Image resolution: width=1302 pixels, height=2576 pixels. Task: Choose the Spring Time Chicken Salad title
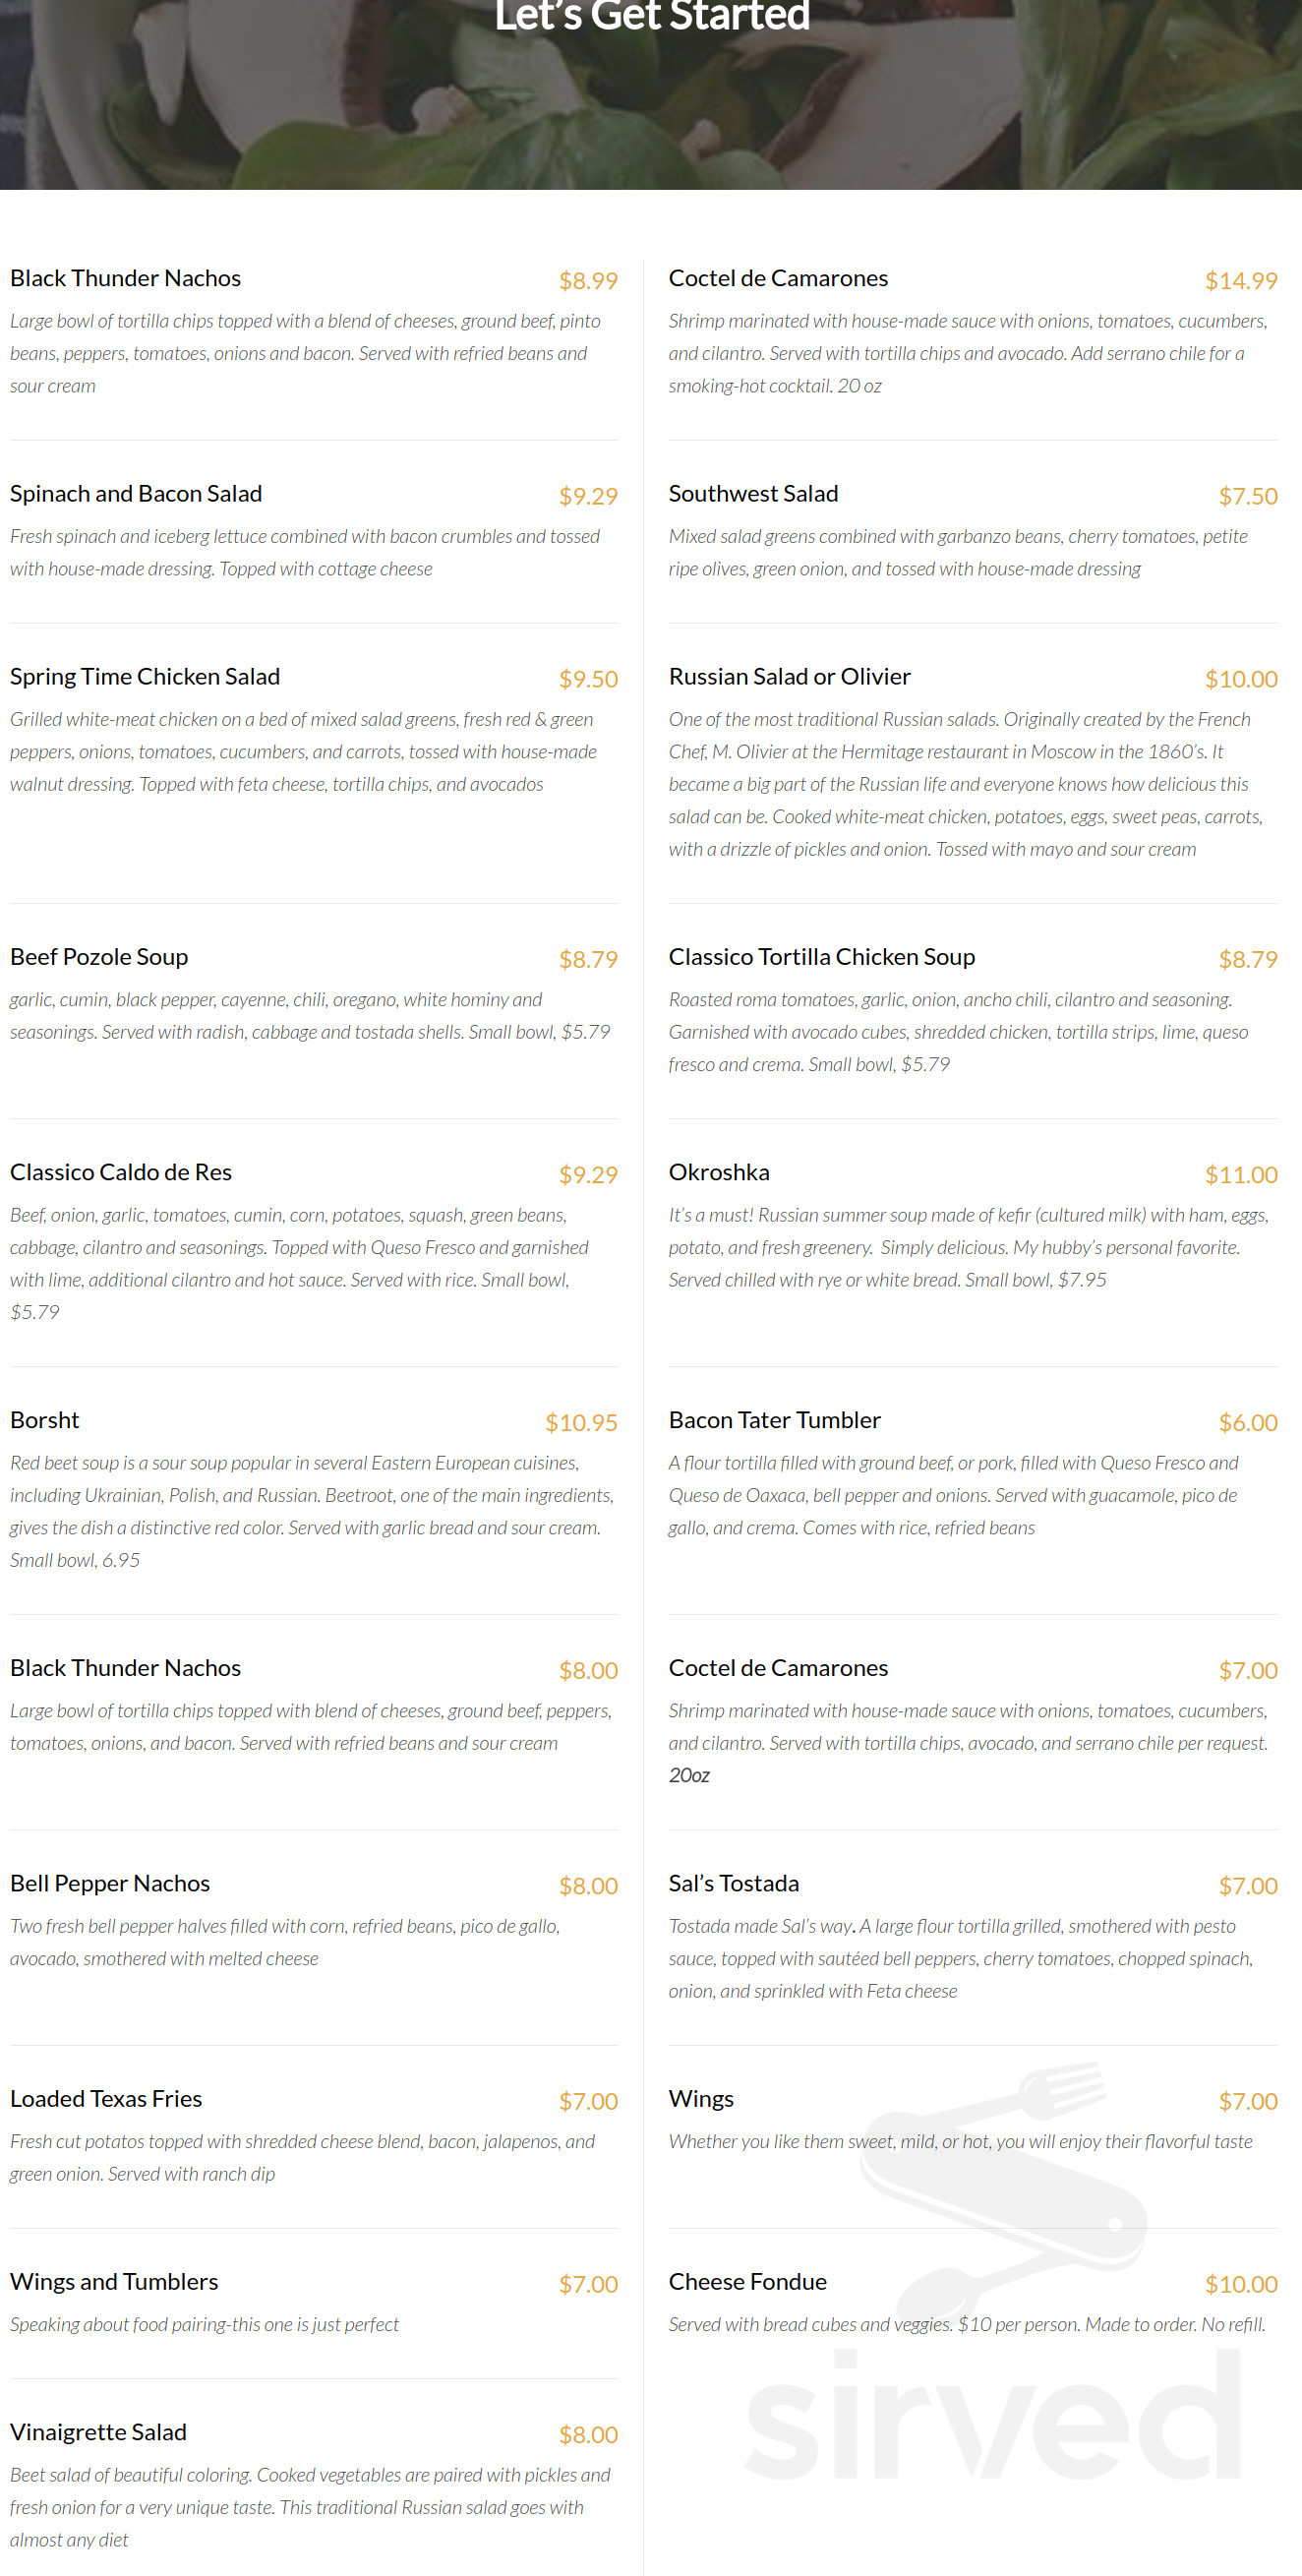coord(145,676)
